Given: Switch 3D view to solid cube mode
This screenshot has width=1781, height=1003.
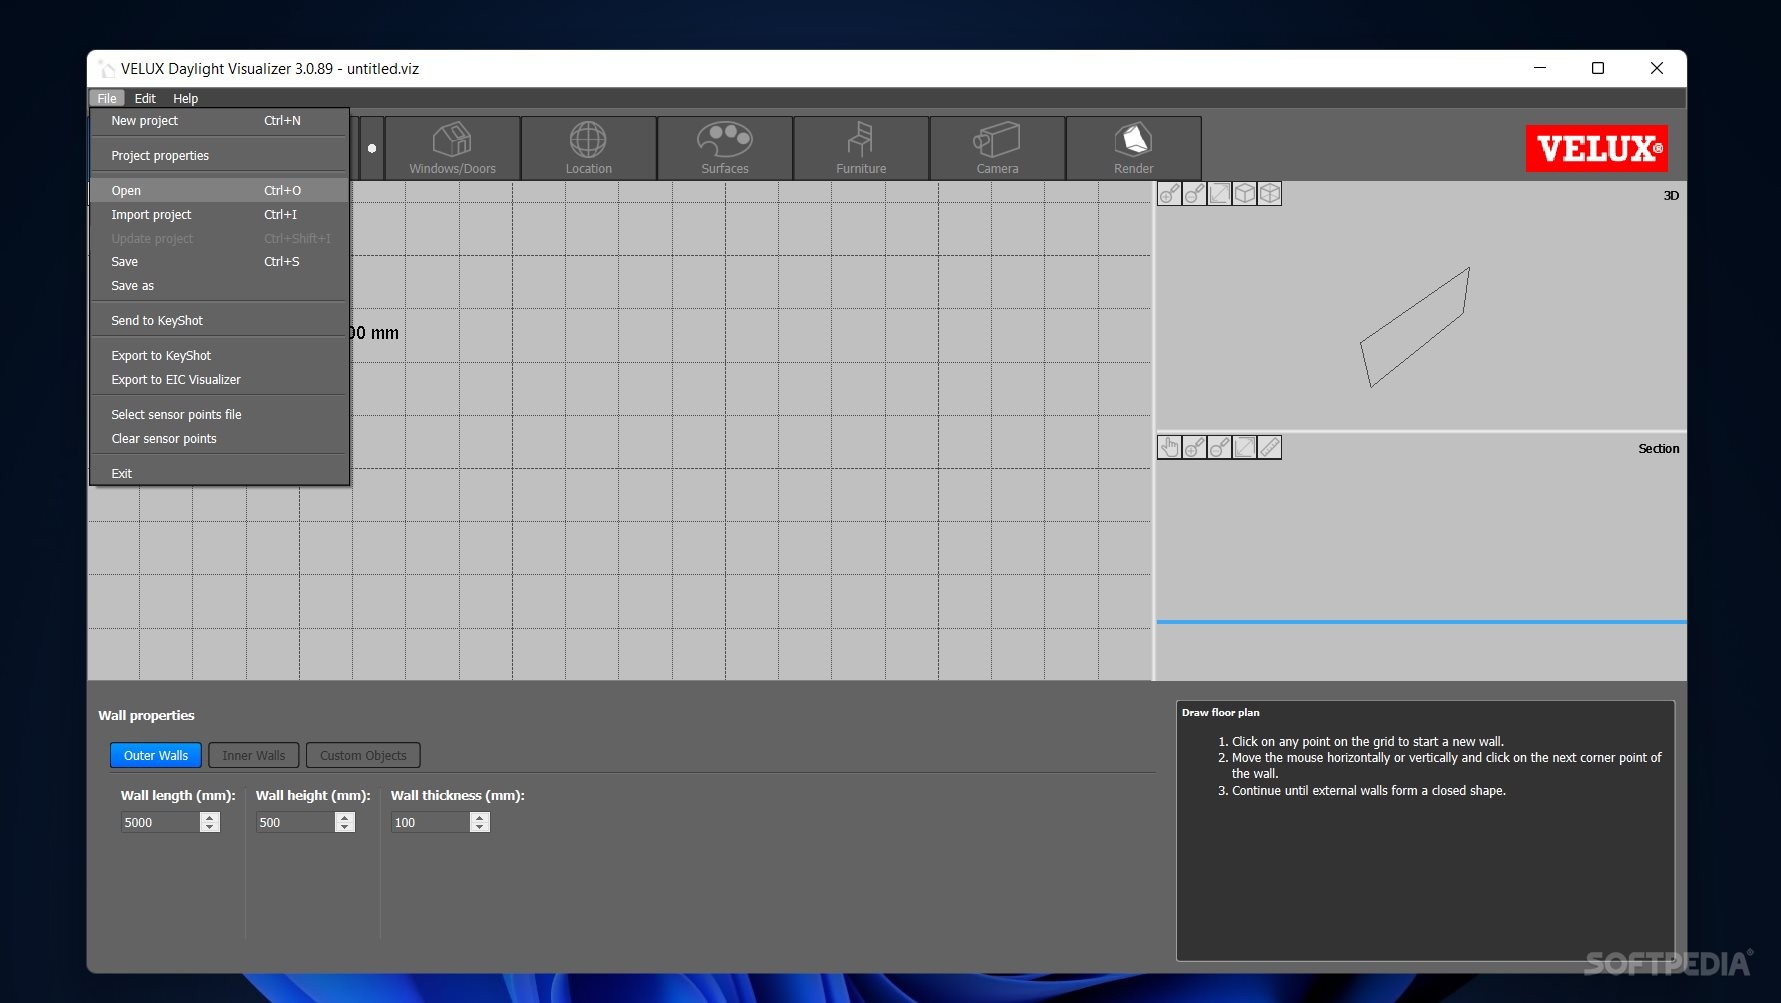Looking at the screenshot, I should [1244, 194].
